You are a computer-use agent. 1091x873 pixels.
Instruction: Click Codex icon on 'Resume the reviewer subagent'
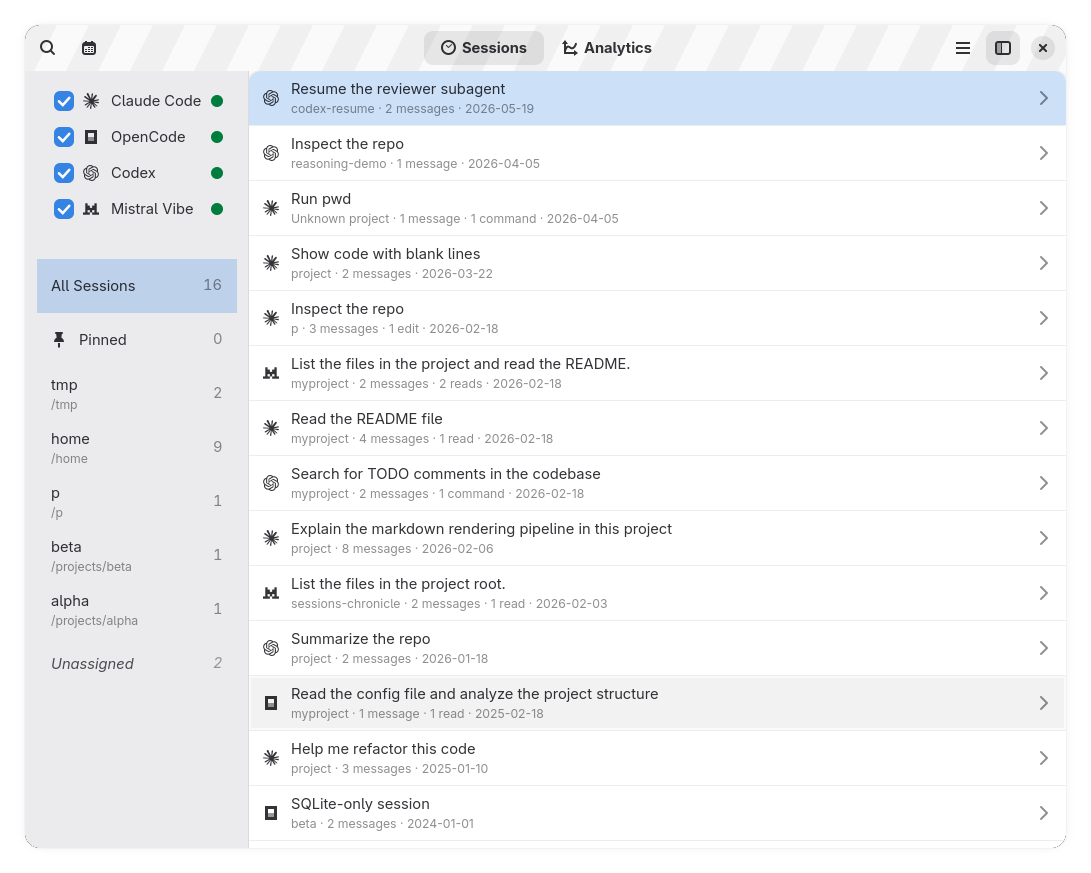[271, 98]
